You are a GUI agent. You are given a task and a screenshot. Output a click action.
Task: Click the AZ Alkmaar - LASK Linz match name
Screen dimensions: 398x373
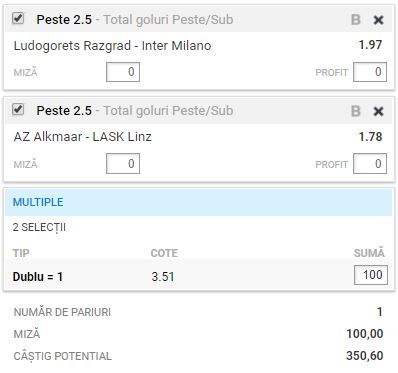click(83, 137)
